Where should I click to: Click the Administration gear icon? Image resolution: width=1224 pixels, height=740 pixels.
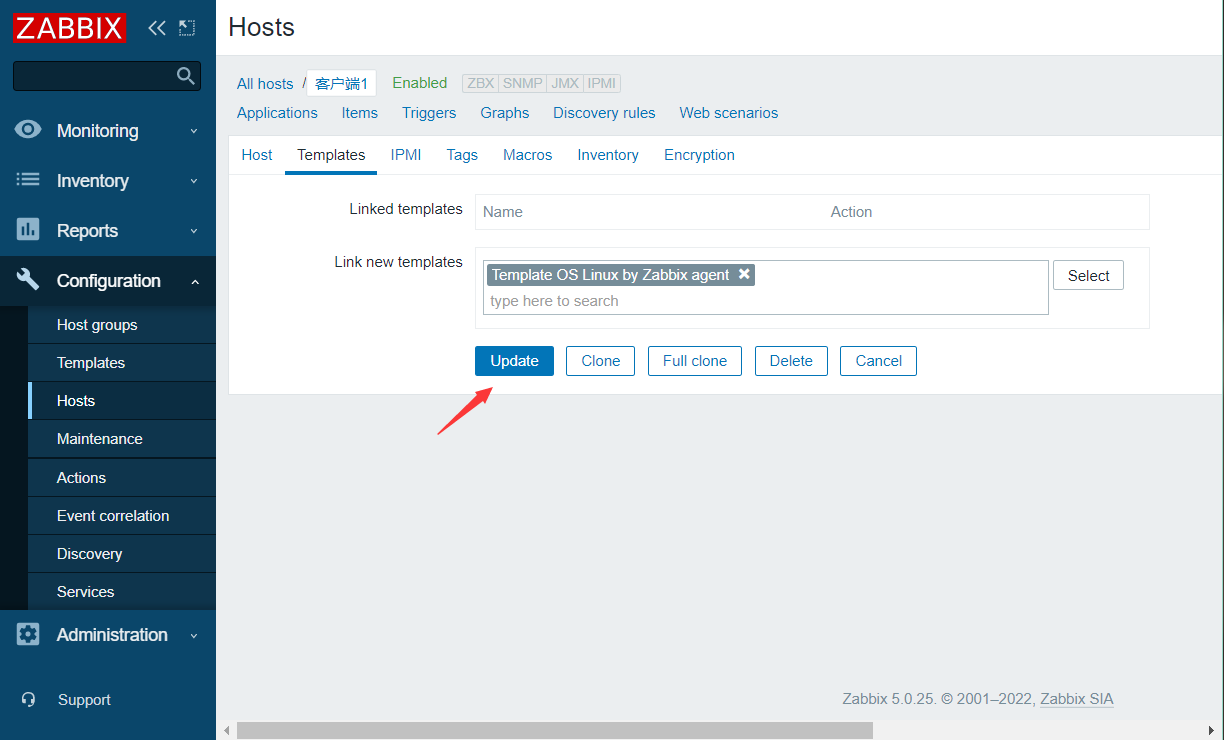(x=28, y=634)
